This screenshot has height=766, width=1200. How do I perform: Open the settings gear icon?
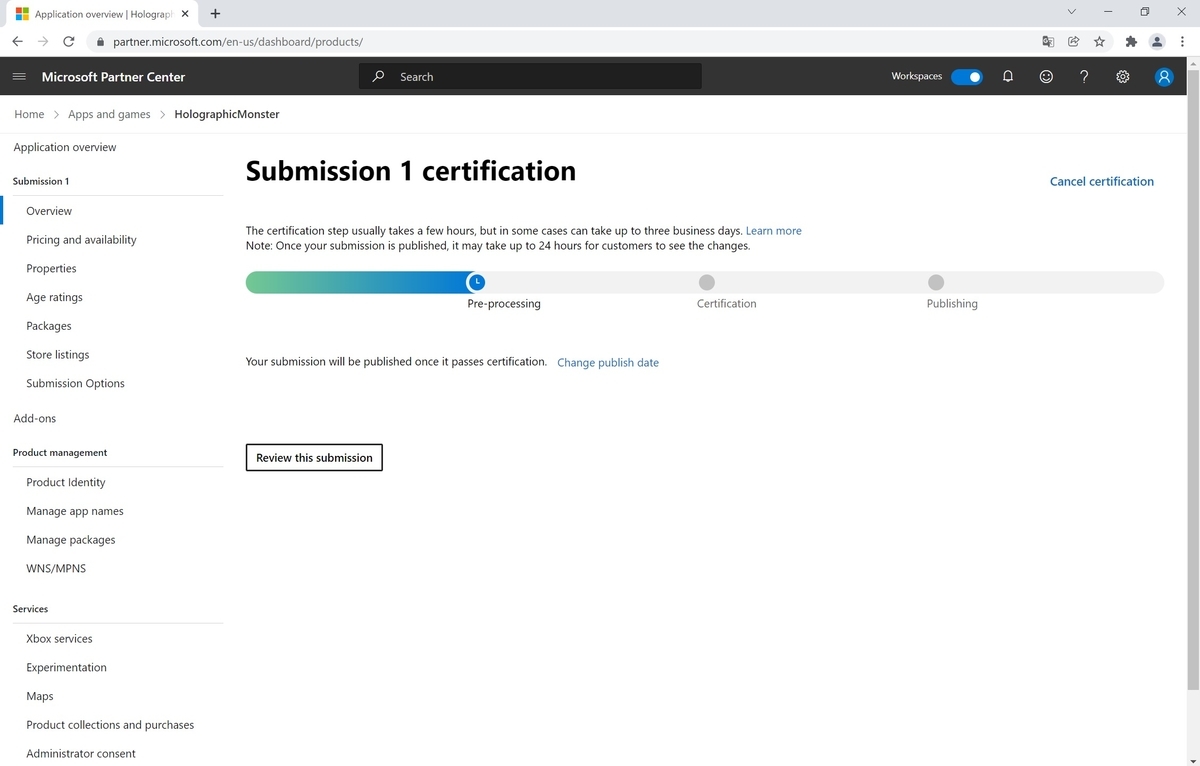[x=1123, y=77]
